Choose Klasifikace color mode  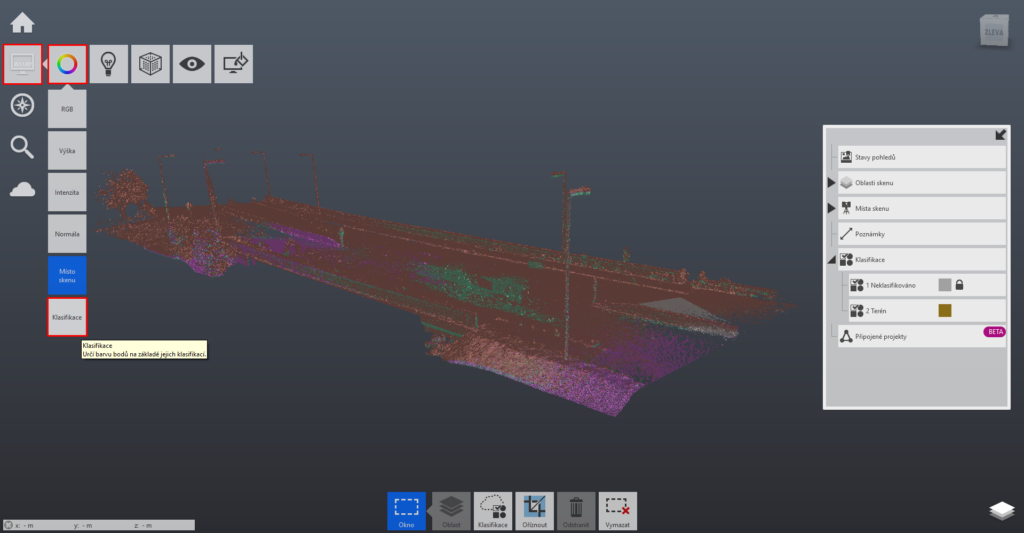67,317
